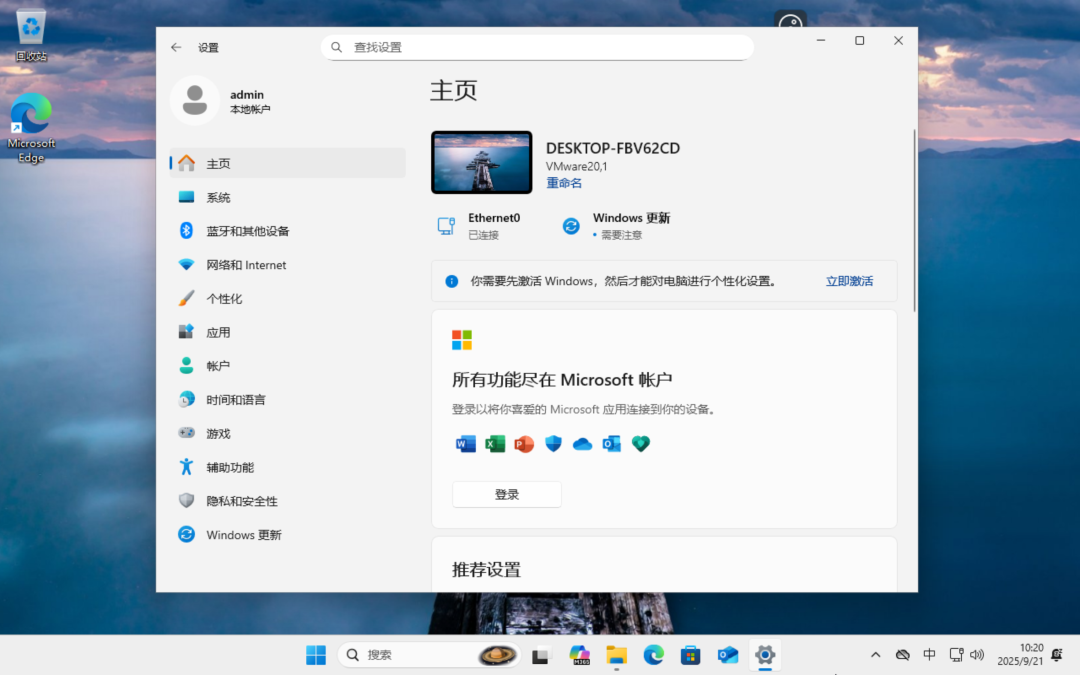
Task: Open Bluetooth and other devices settings
Action: (247, 231)
